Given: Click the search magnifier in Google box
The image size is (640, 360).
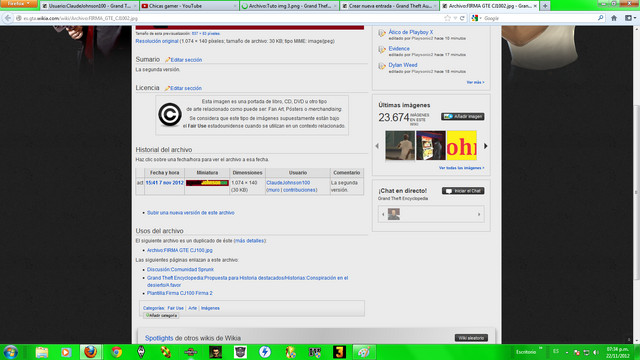Looking at the screenshot, I should tap(600, 18).
